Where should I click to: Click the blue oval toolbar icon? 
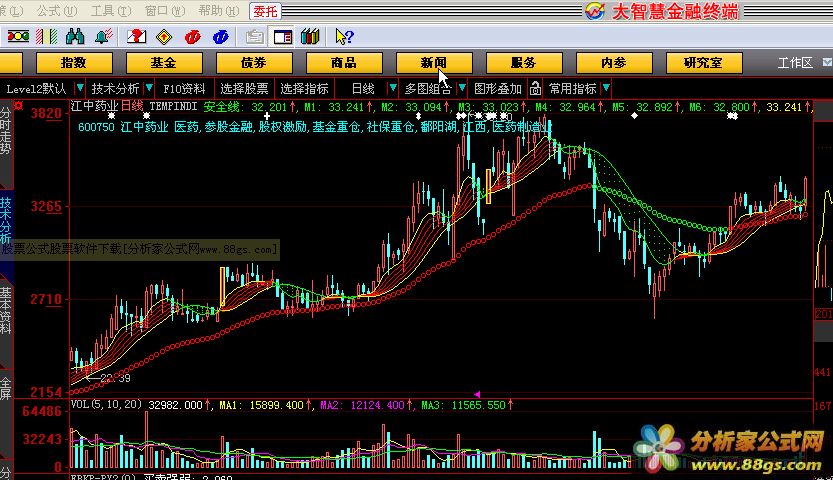point(220,37)
